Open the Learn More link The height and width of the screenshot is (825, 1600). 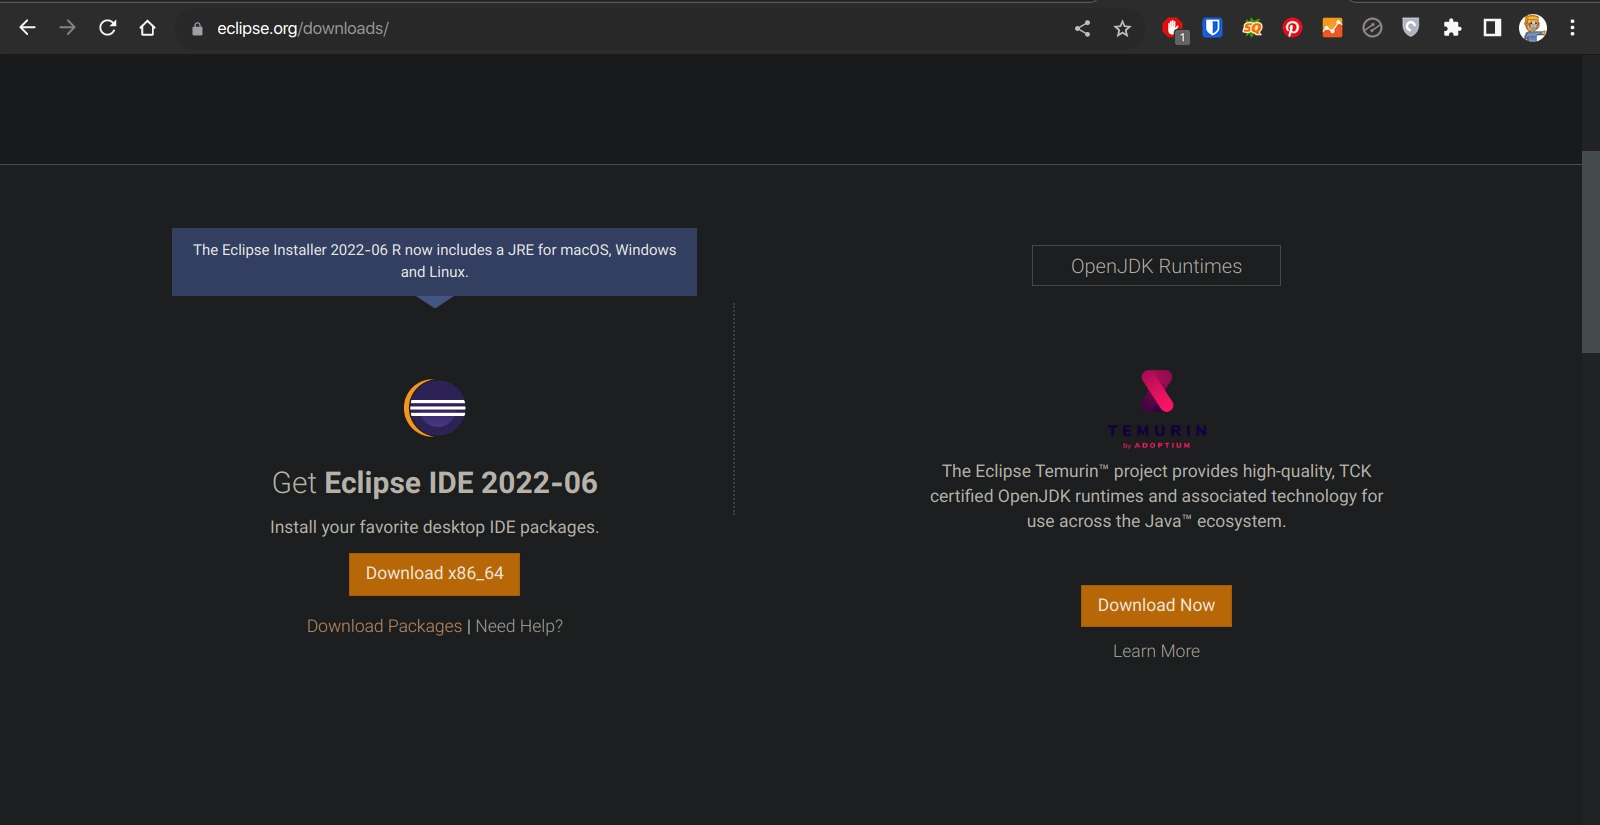[x=1156, y=651]
